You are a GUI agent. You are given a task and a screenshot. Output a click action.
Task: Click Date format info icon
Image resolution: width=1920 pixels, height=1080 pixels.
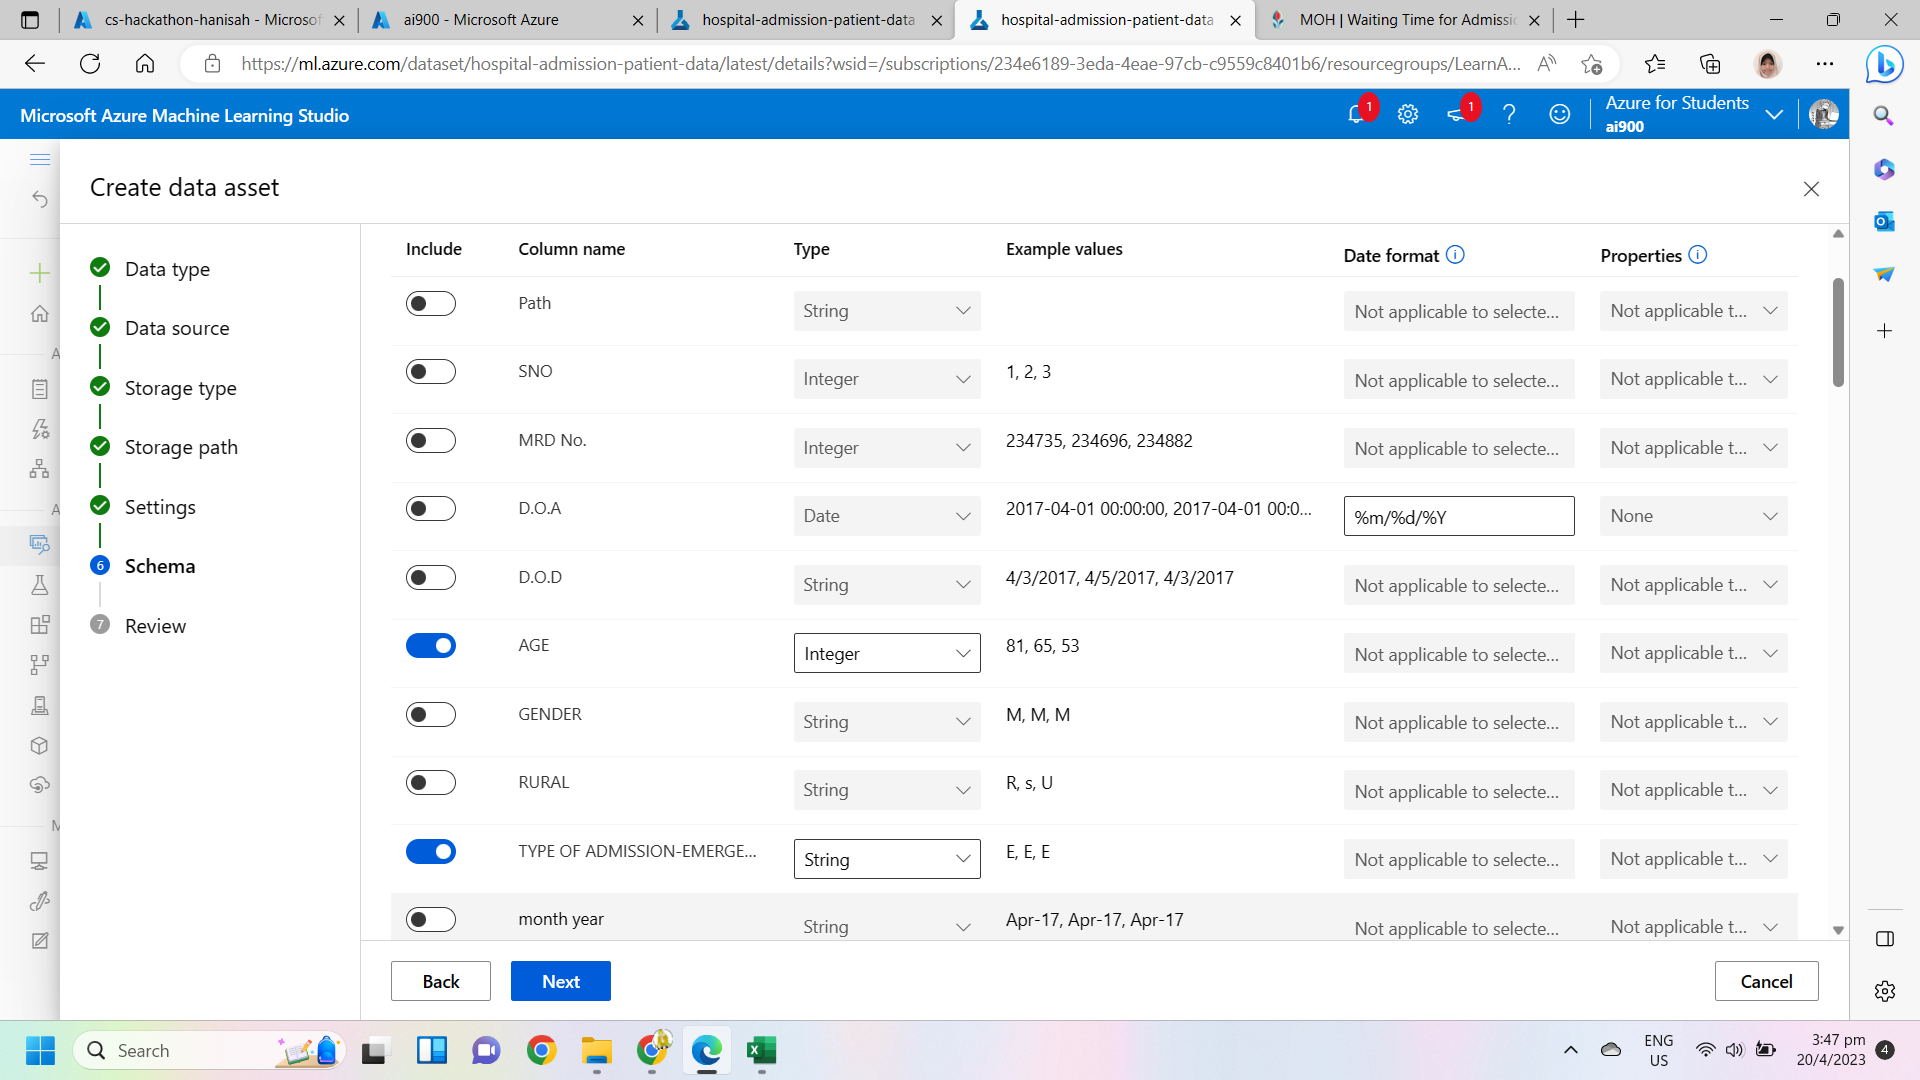pos(1455,255)
